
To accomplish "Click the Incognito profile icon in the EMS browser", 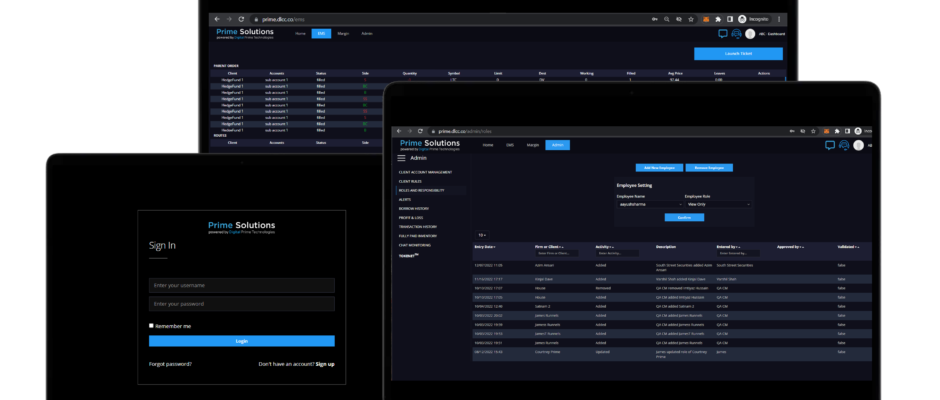I will (x=742, y=19).
